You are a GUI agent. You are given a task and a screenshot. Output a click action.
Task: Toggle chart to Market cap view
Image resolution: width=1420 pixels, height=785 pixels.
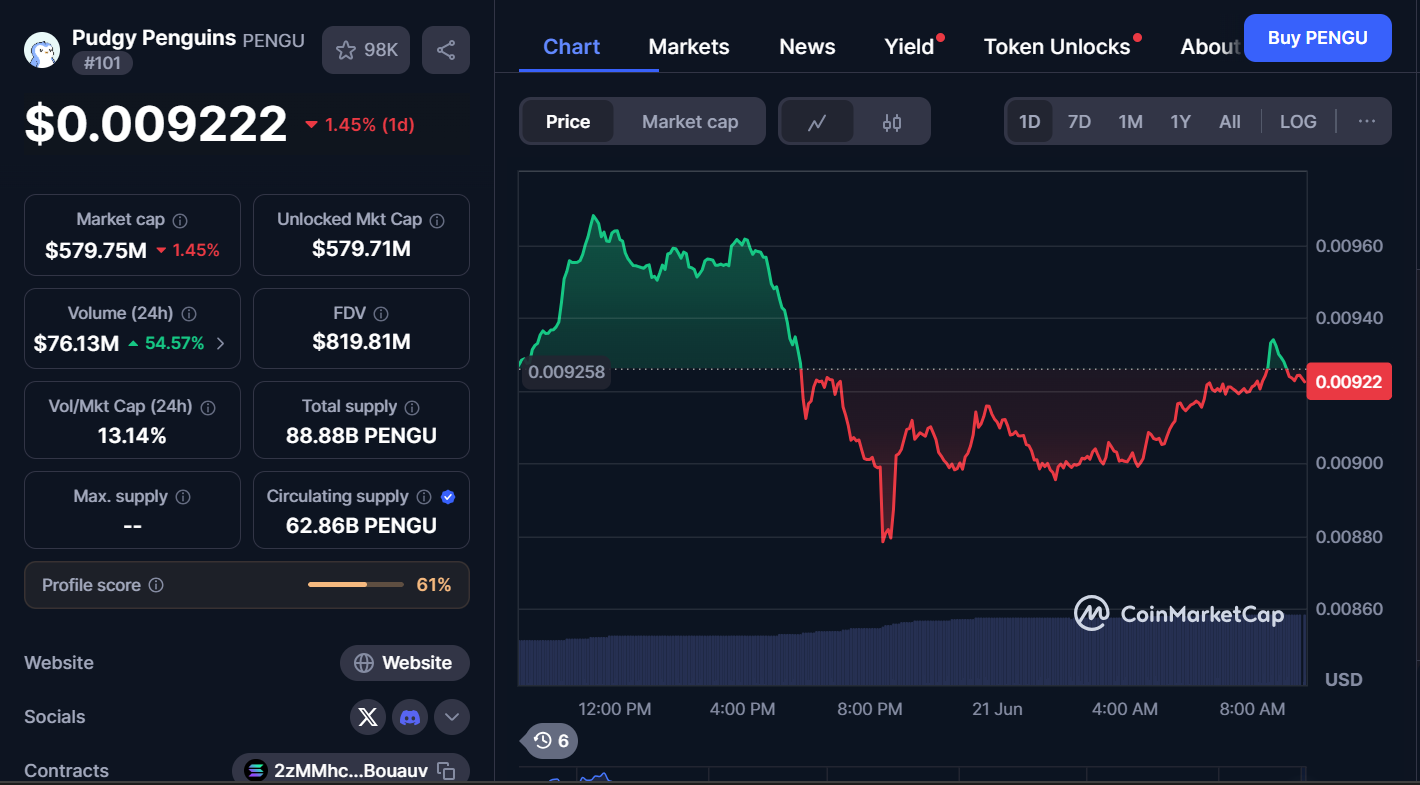tap(690, 122)
